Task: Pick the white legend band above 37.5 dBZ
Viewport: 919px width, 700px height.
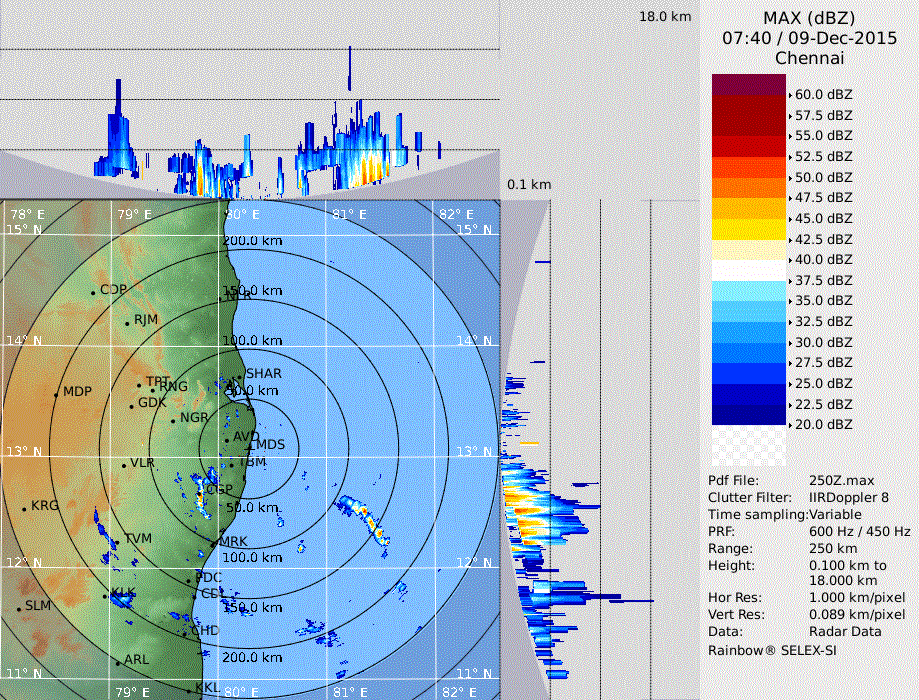Action: coord(749,270)
